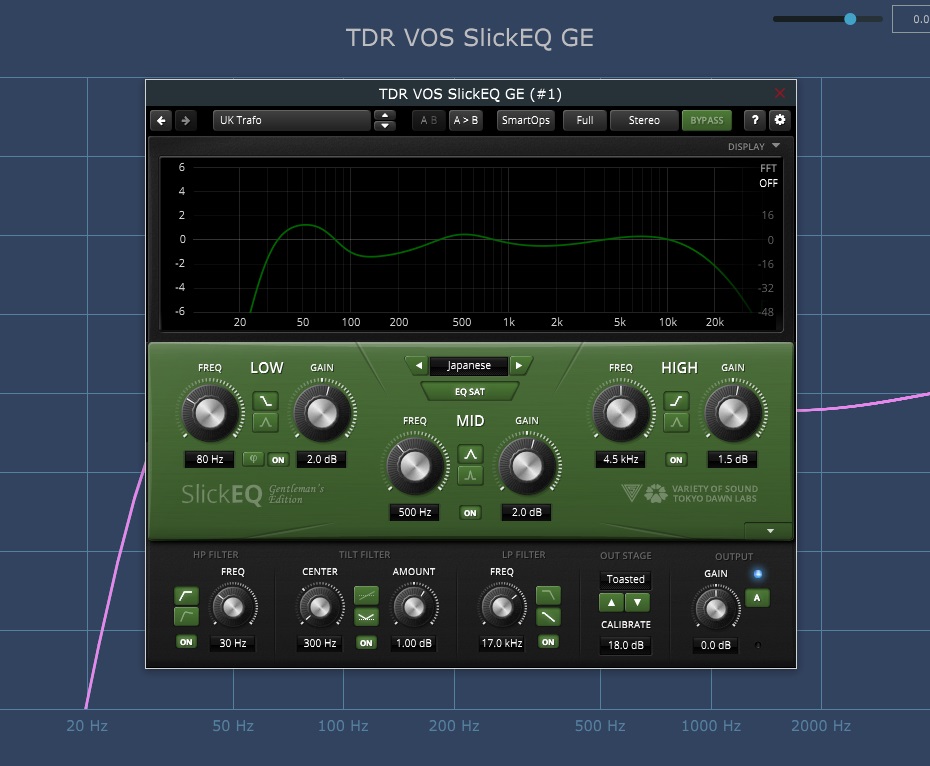Viewport: 930px width, 766px height.
Task: Toggle the A B compare button
Action: coord(429,120)
